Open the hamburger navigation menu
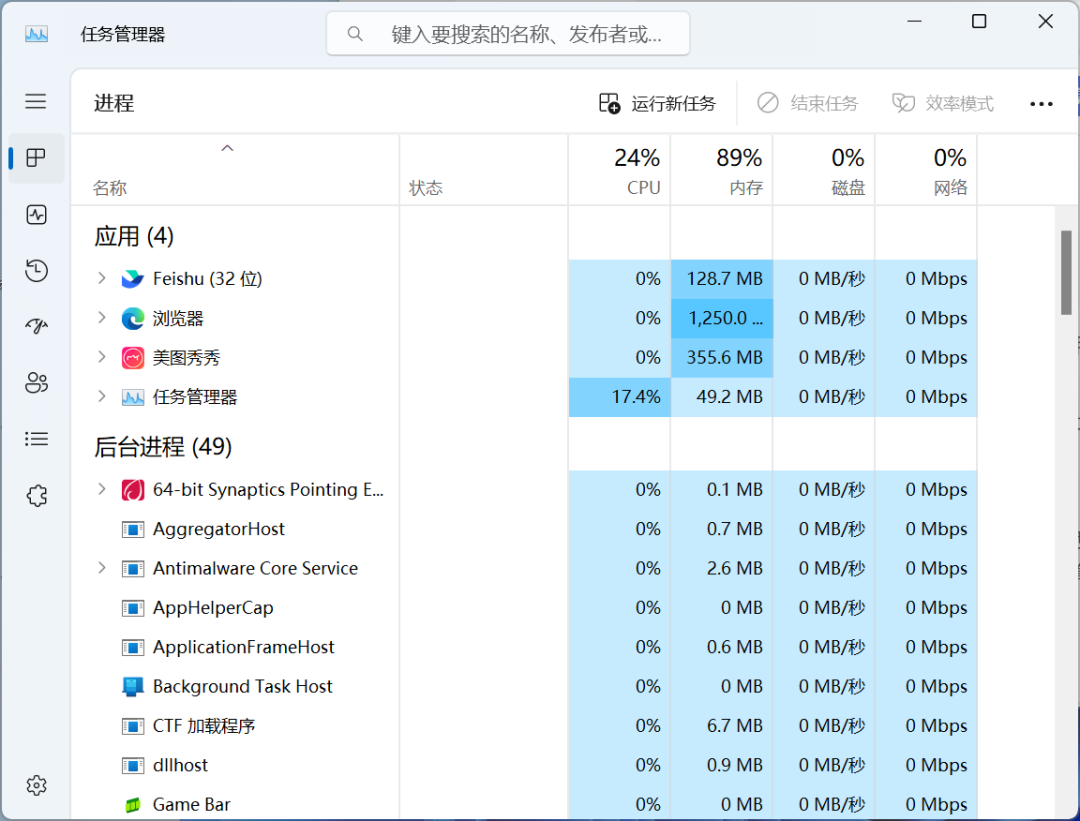The height and width of the screenshot is (821, 1080). point(36,101)
